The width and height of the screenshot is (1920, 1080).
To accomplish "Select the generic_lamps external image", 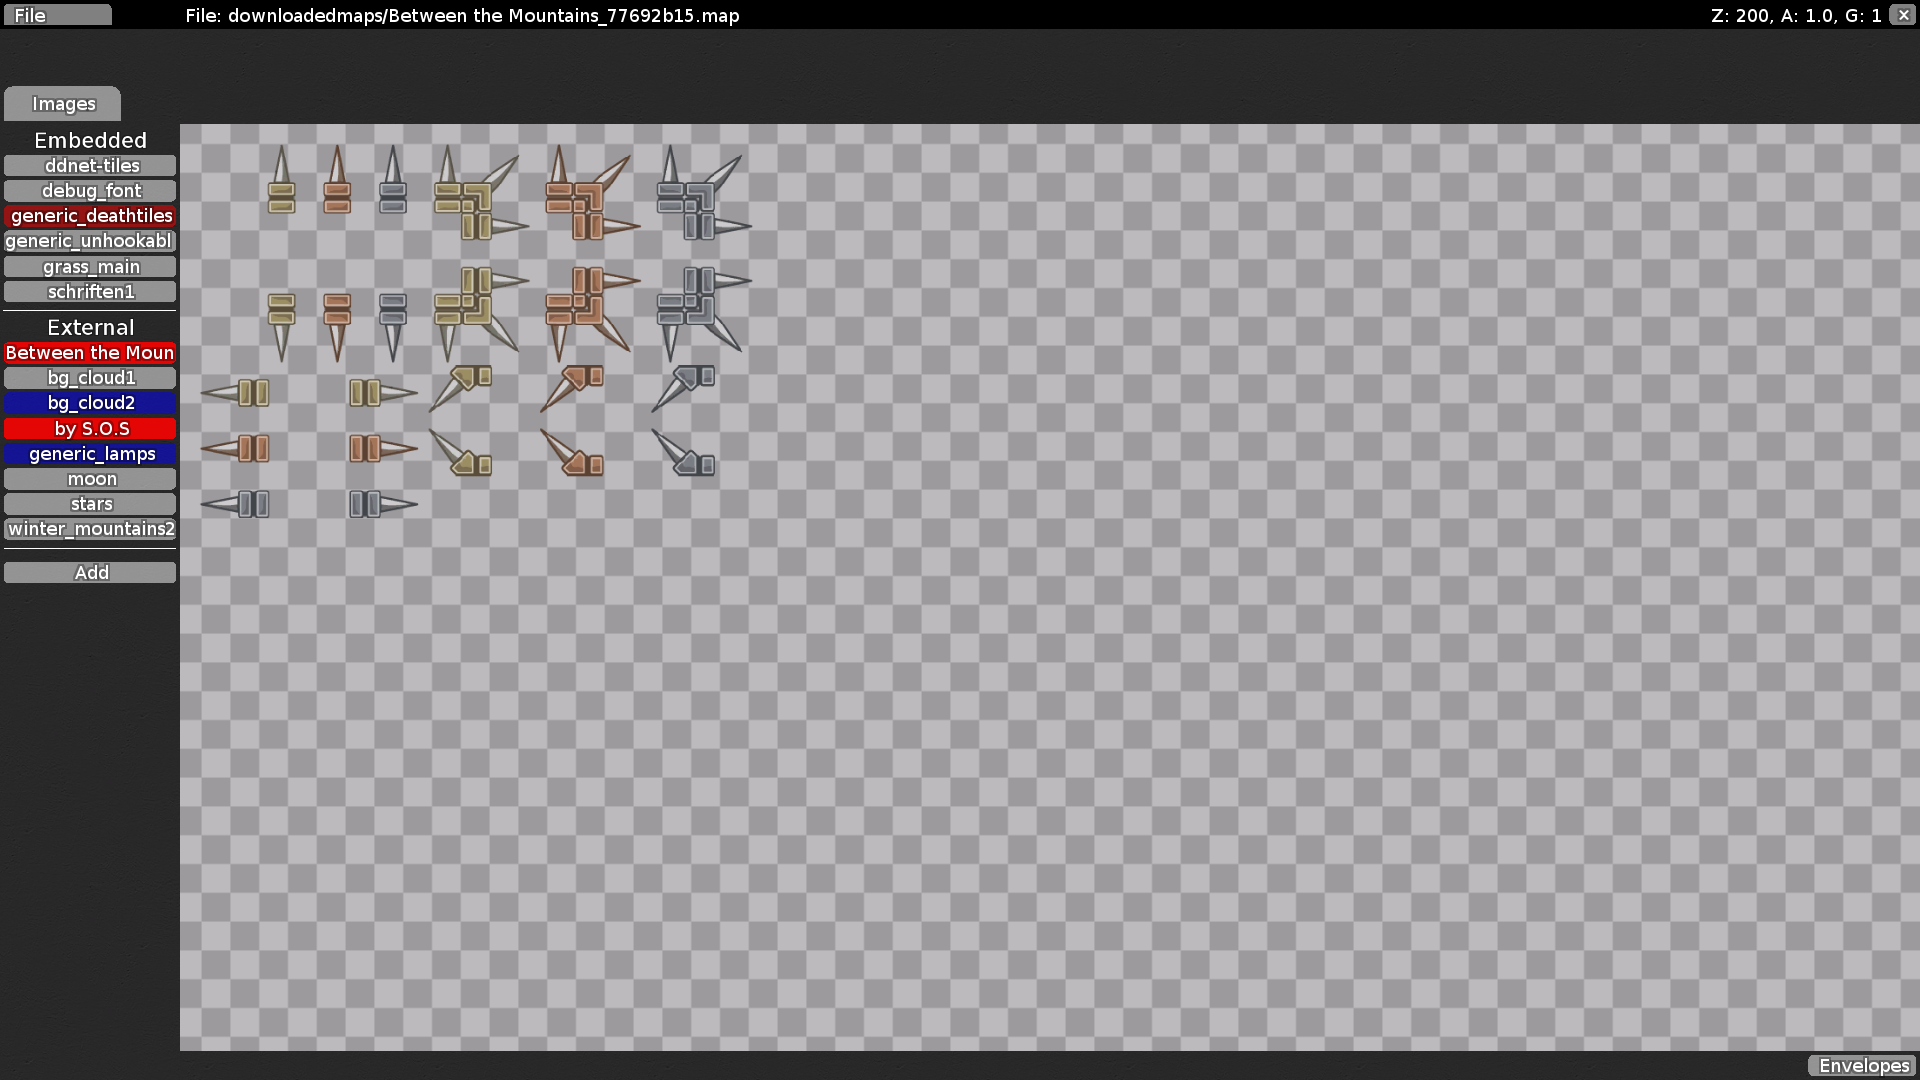I will pyautogui.click(x=90, y=453).
